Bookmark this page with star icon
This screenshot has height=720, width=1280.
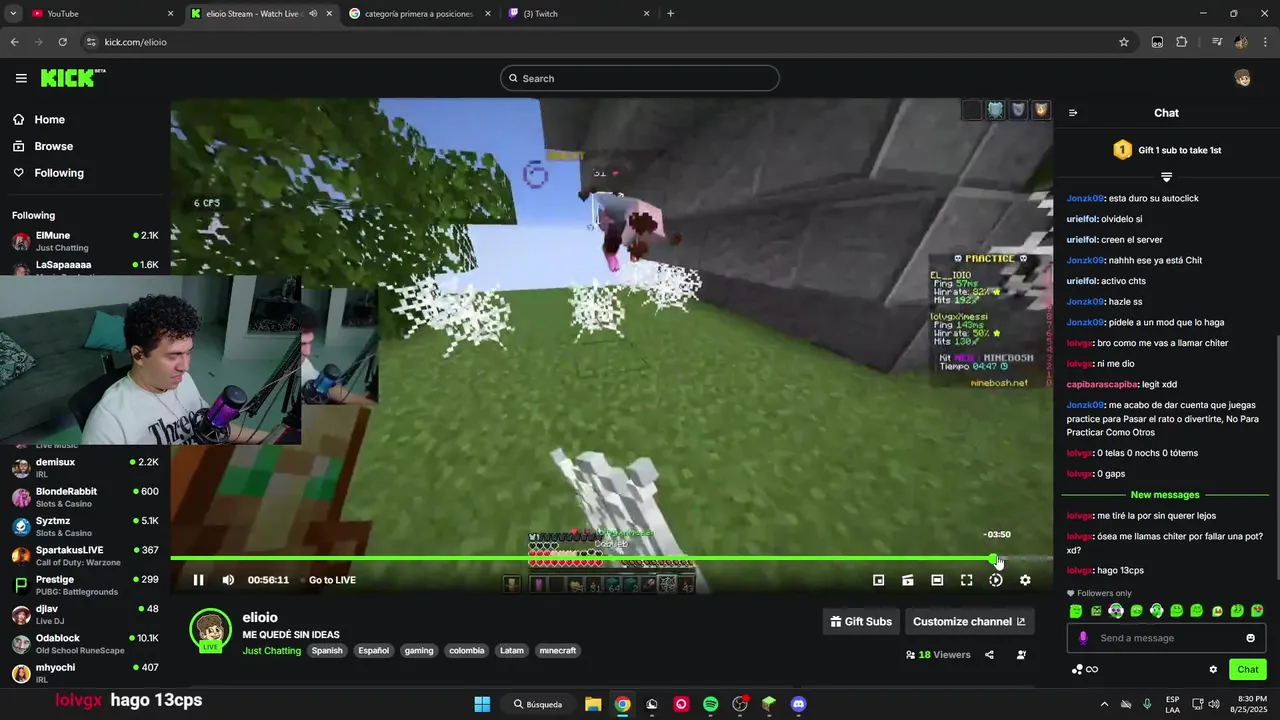click(1124, 42)
